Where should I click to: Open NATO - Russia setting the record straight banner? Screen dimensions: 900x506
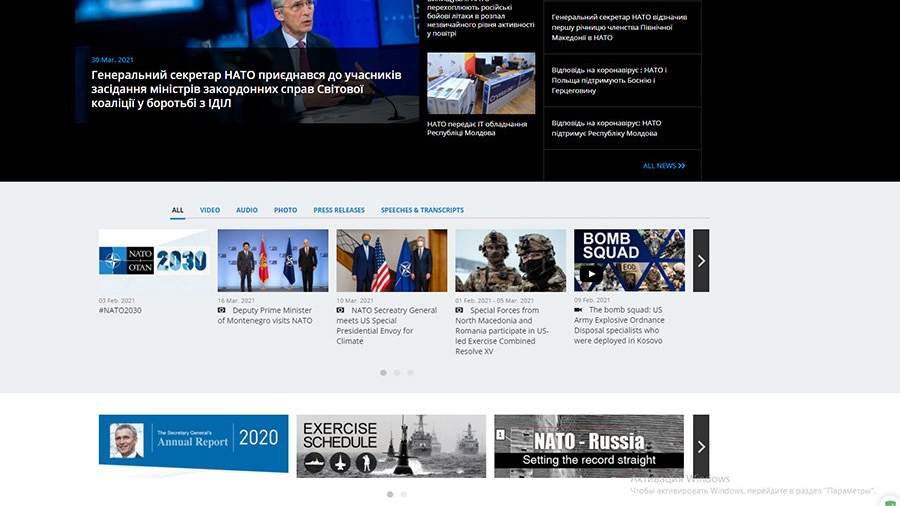(589, 446)
